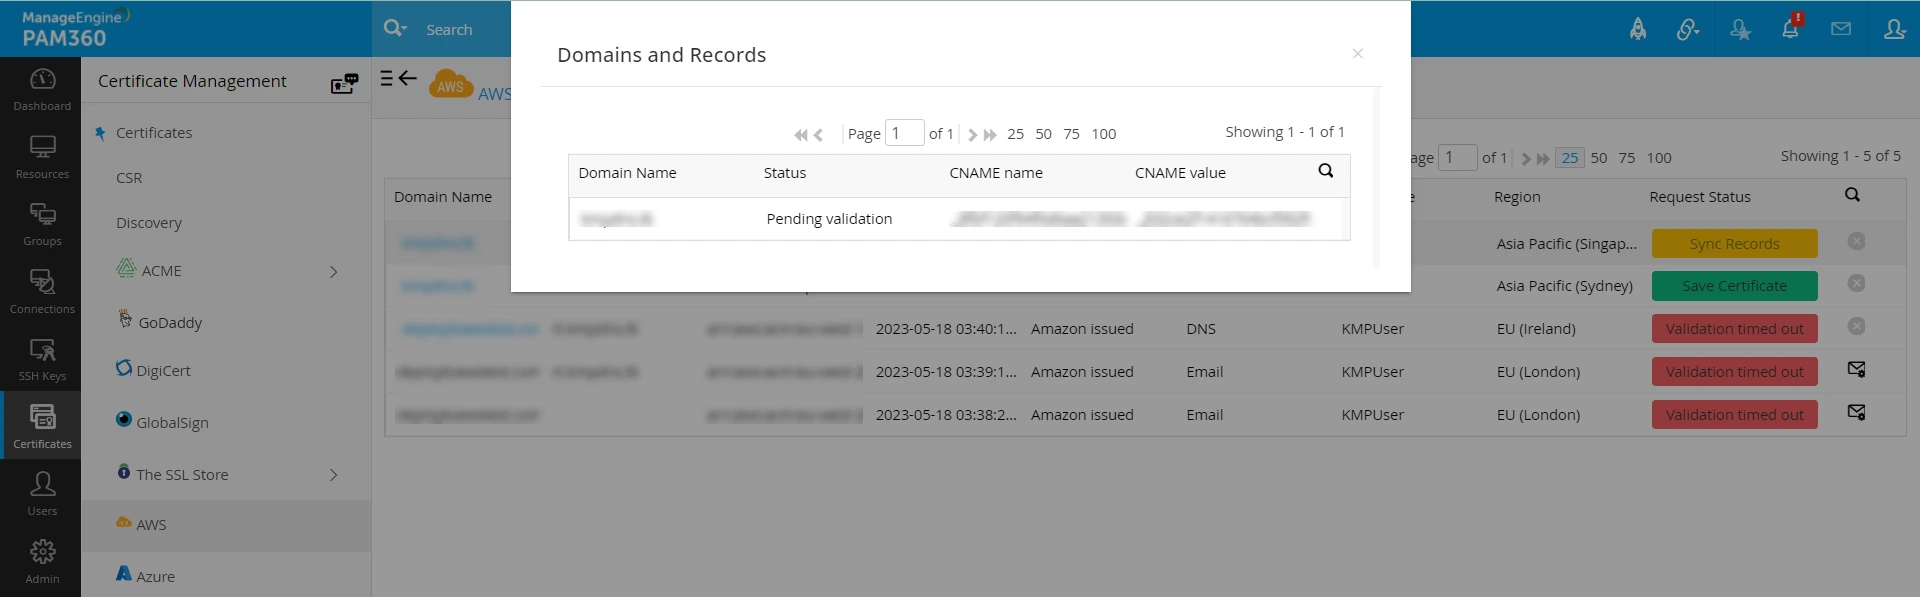Click the Page number field in dialog
This screenshot has width=1920, height=597.
(x=904, y=133)
